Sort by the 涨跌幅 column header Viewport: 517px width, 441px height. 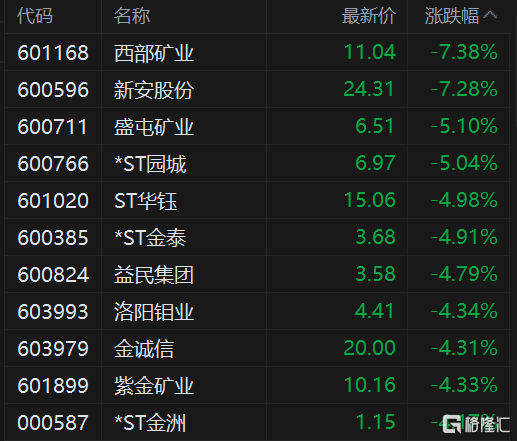click(x=461, y=15)
